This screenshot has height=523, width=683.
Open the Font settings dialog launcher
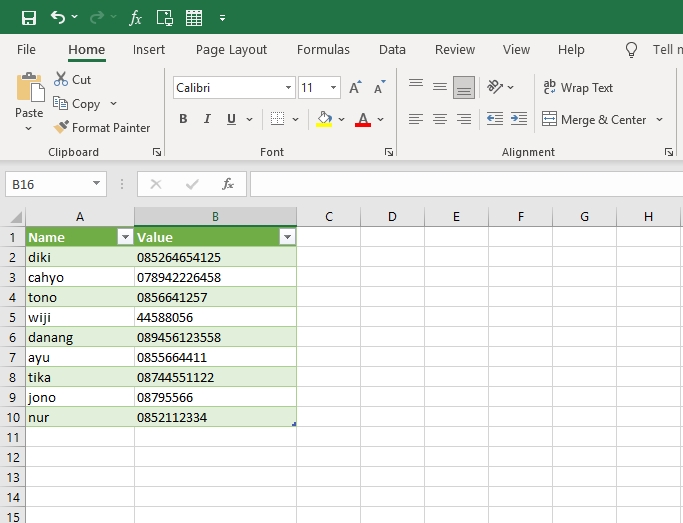click(389, 152)
